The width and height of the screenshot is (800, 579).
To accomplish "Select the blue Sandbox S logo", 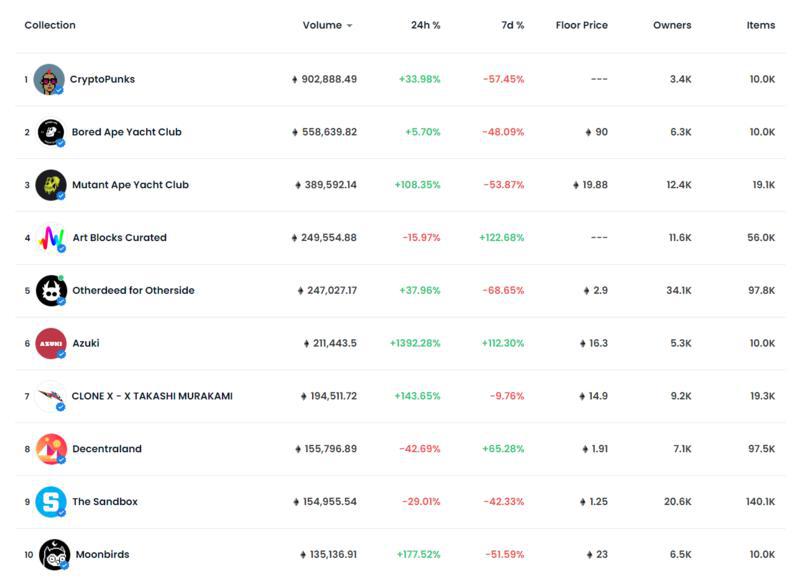I will point(51,502).
